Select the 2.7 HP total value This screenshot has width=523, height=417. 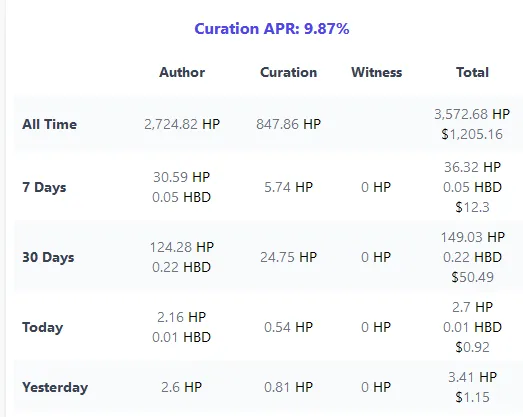pyautogui.click(x=472, y=307)
